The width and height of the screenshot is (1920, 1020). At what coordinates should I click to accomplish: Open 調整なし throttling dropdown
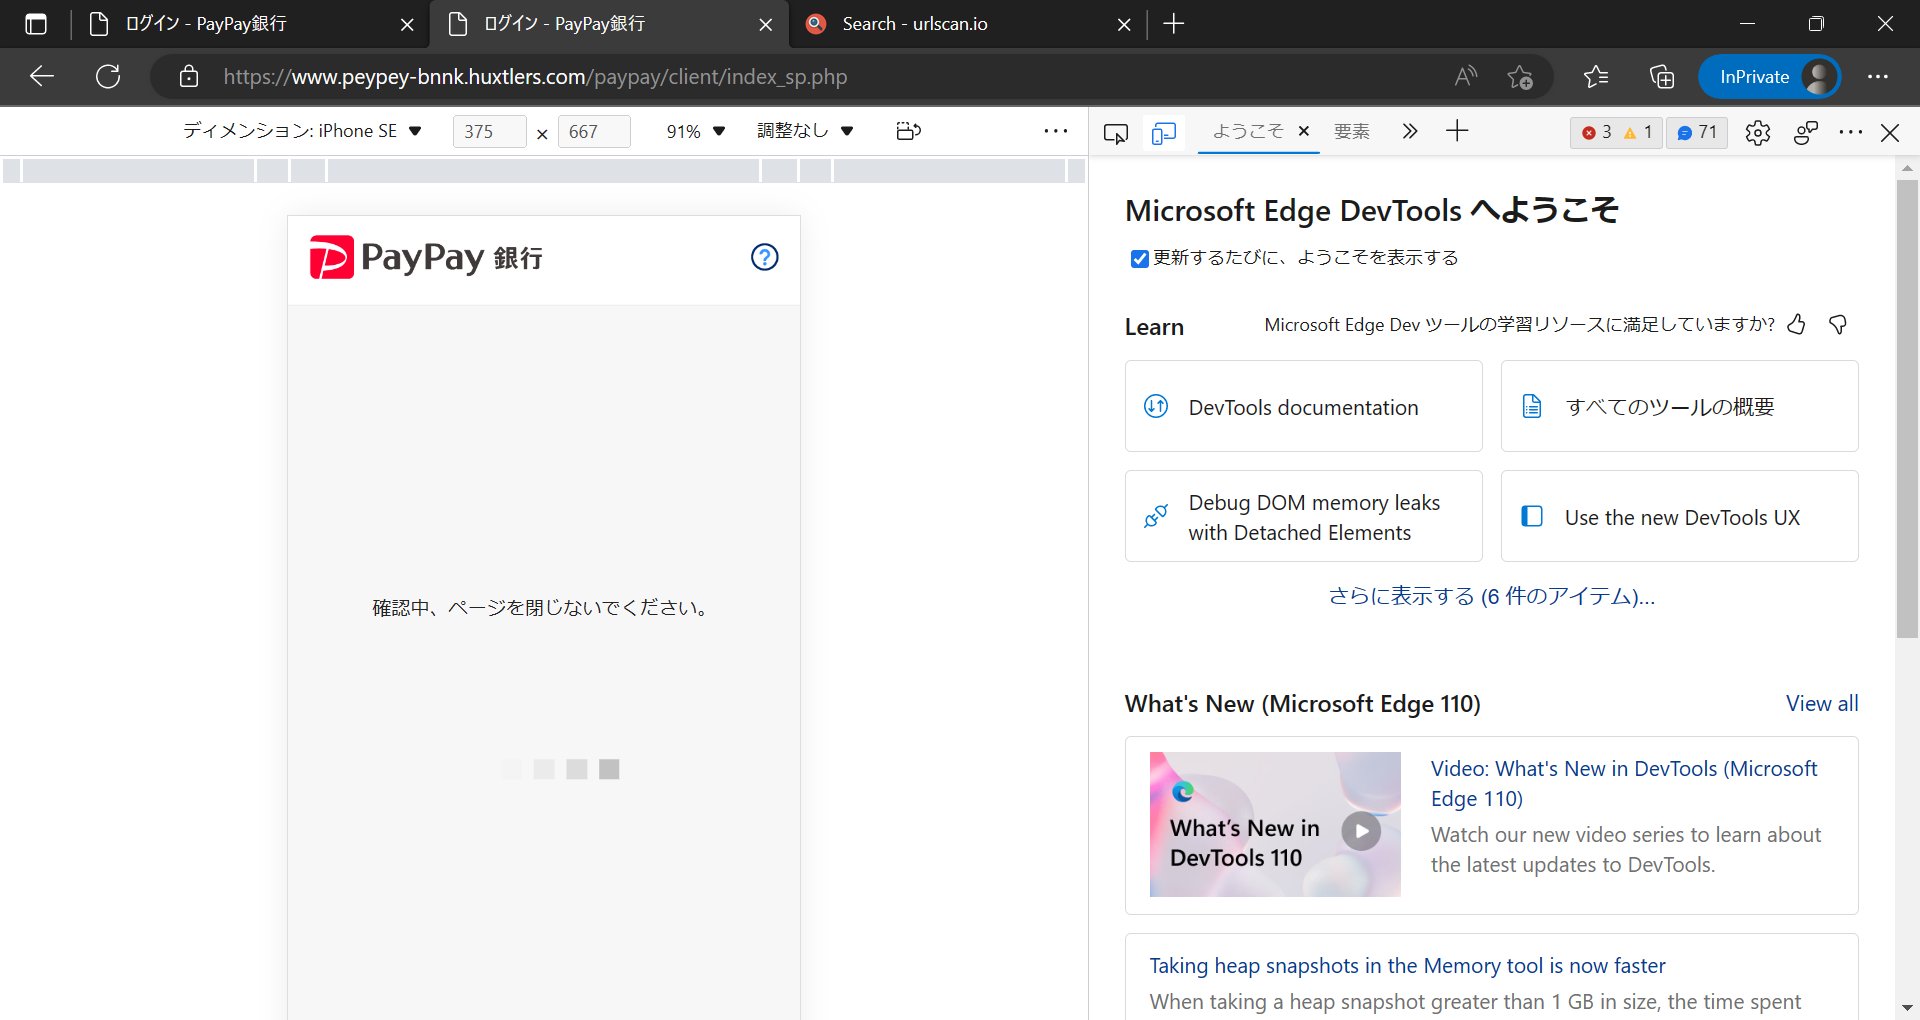pyautogui.click(x=805, y=131)
